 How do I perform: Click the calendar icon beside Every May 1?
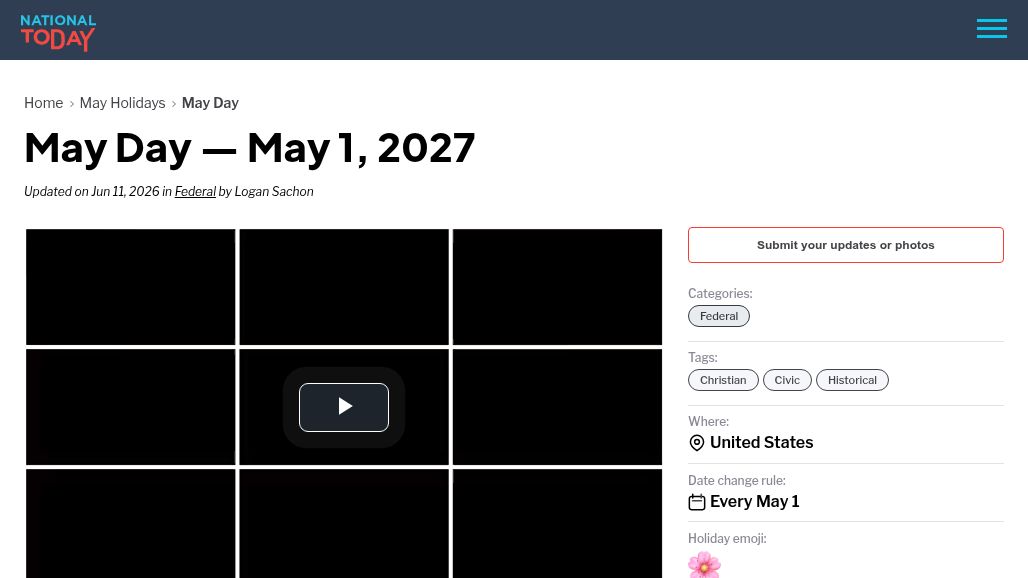point(697,502)
